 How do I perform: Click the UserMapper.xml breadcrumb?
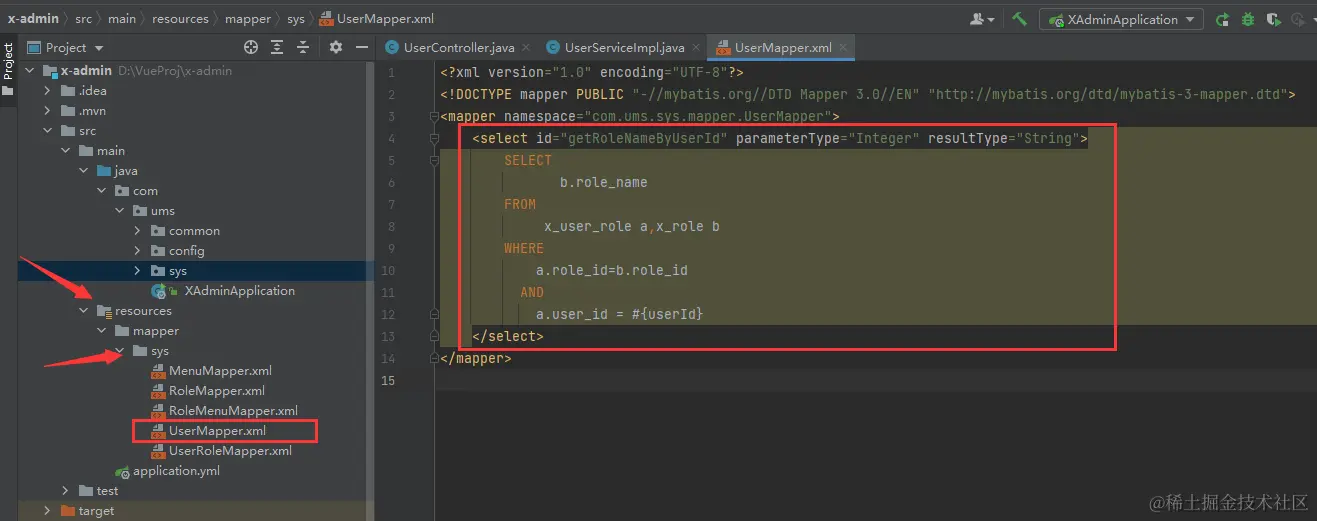[374, 19]
